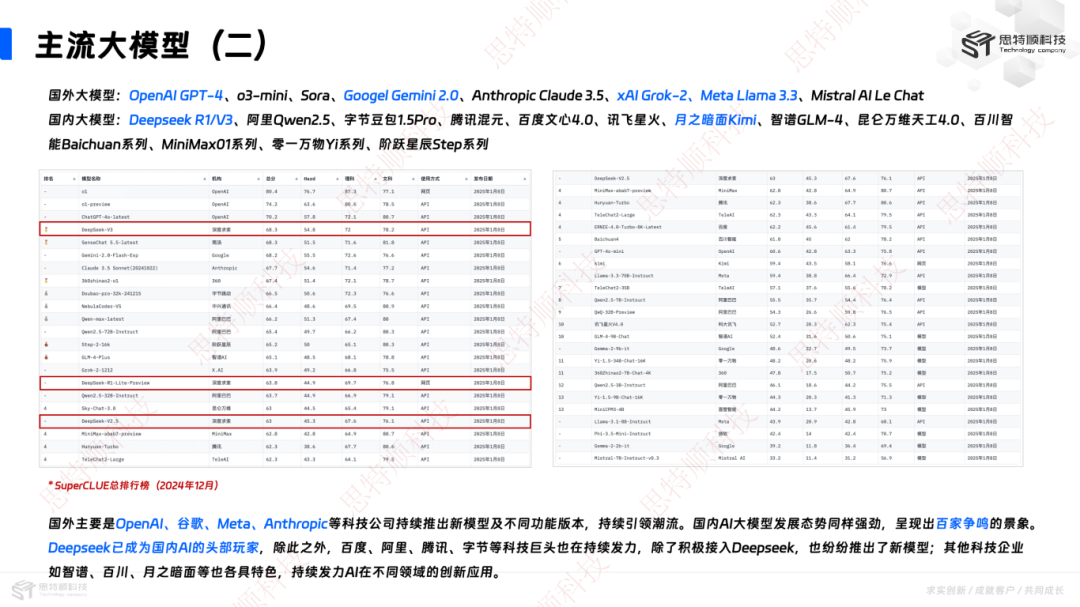The width and height of the screenshot is (1080, 607).
Task: Click the DeepSeek-R1-Lite-Preview model name
Action: tap(115, 382)
